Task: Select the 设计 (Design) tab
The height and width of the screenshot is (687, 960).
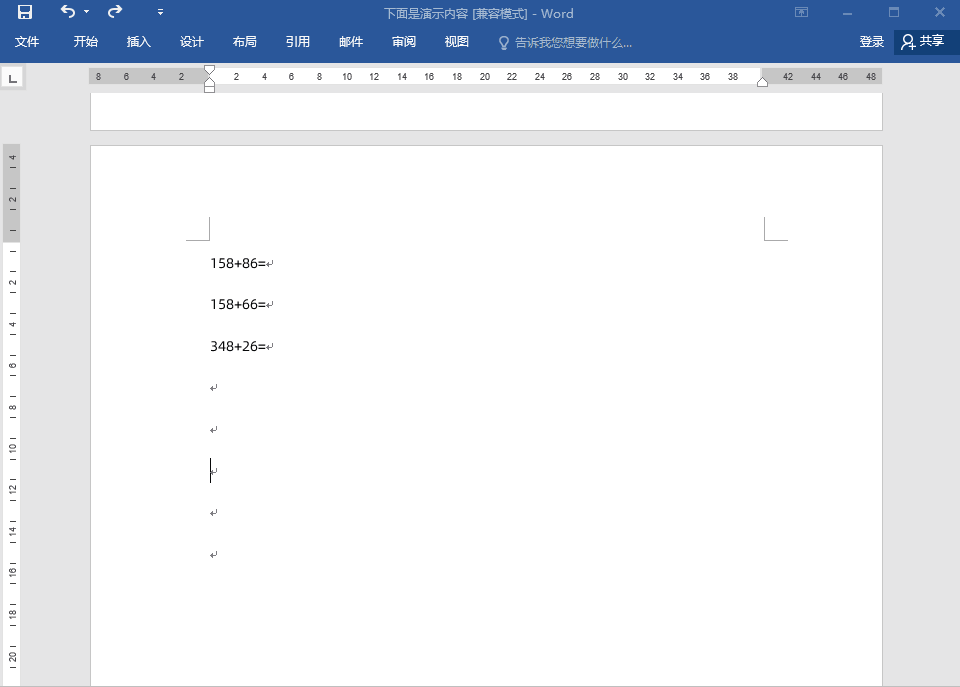Action: pyautogui.click(x=192, y=42)
